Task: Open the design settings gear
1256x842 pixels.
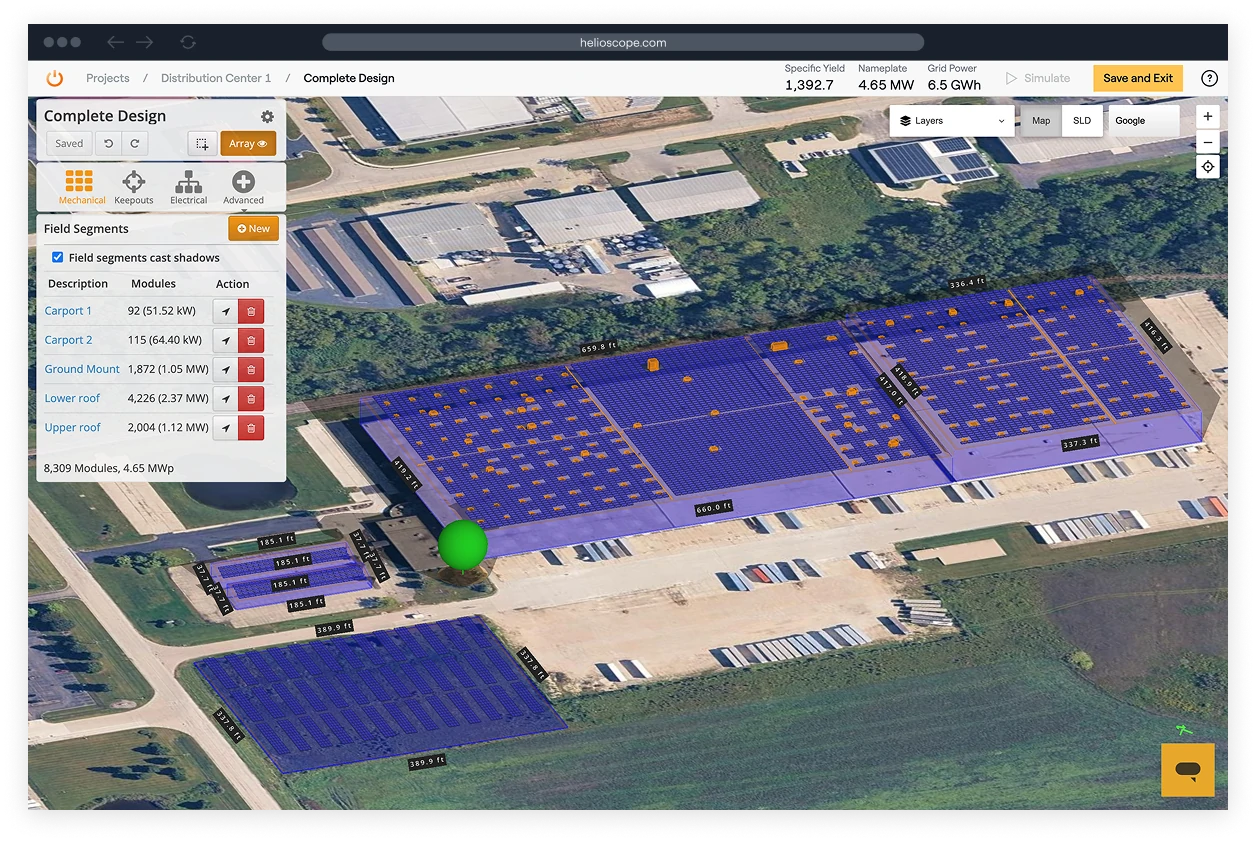Action: [267, 116]
